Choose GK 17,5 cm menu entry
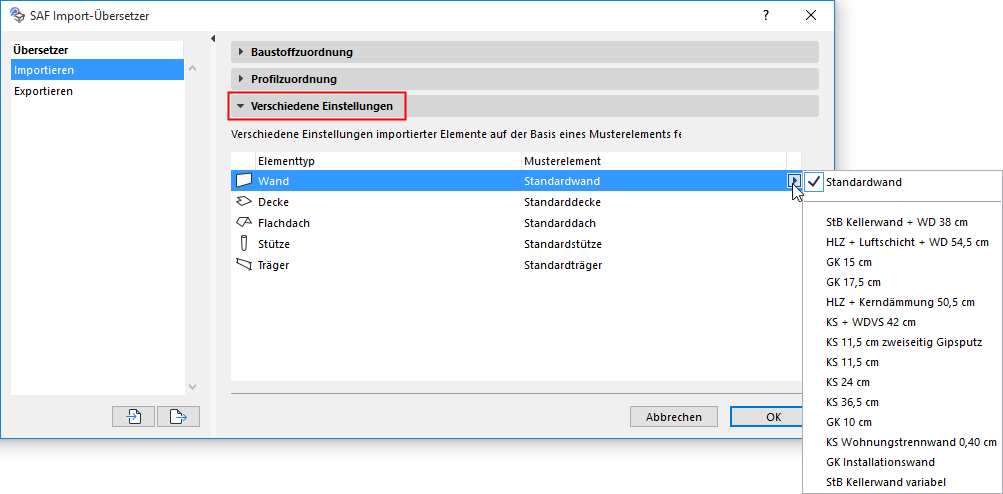The image size is (1003, 494). point(853,282)
